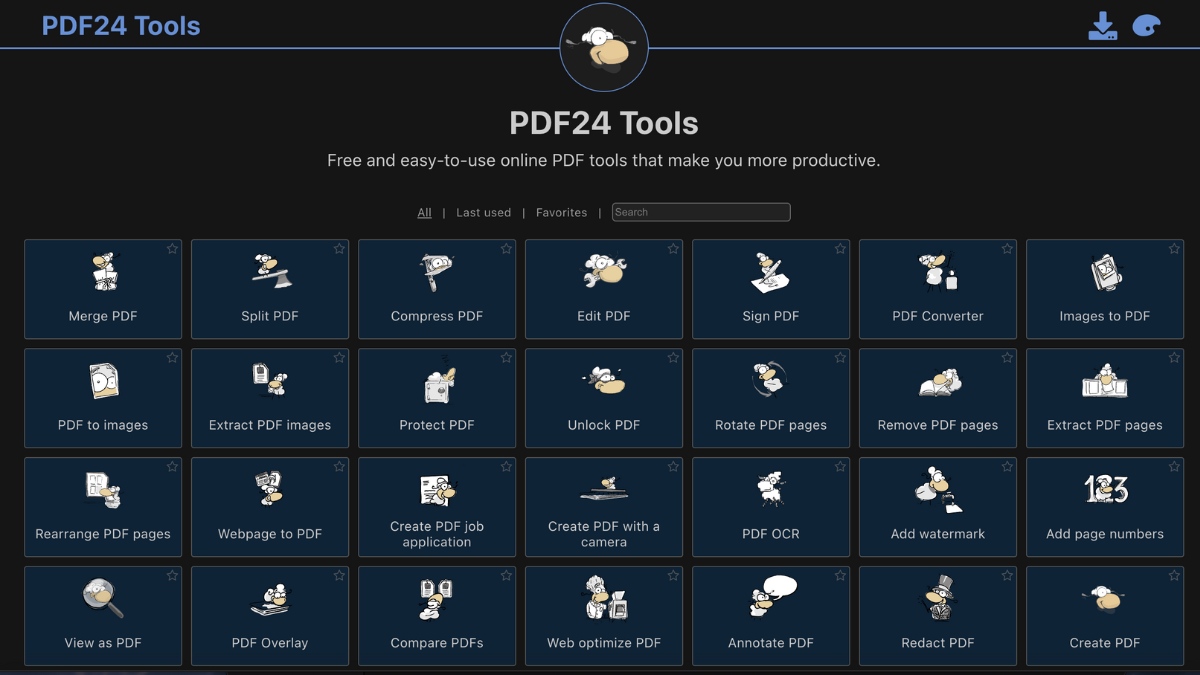
Task: Focus the tool Search field
Action: (701, 212)
